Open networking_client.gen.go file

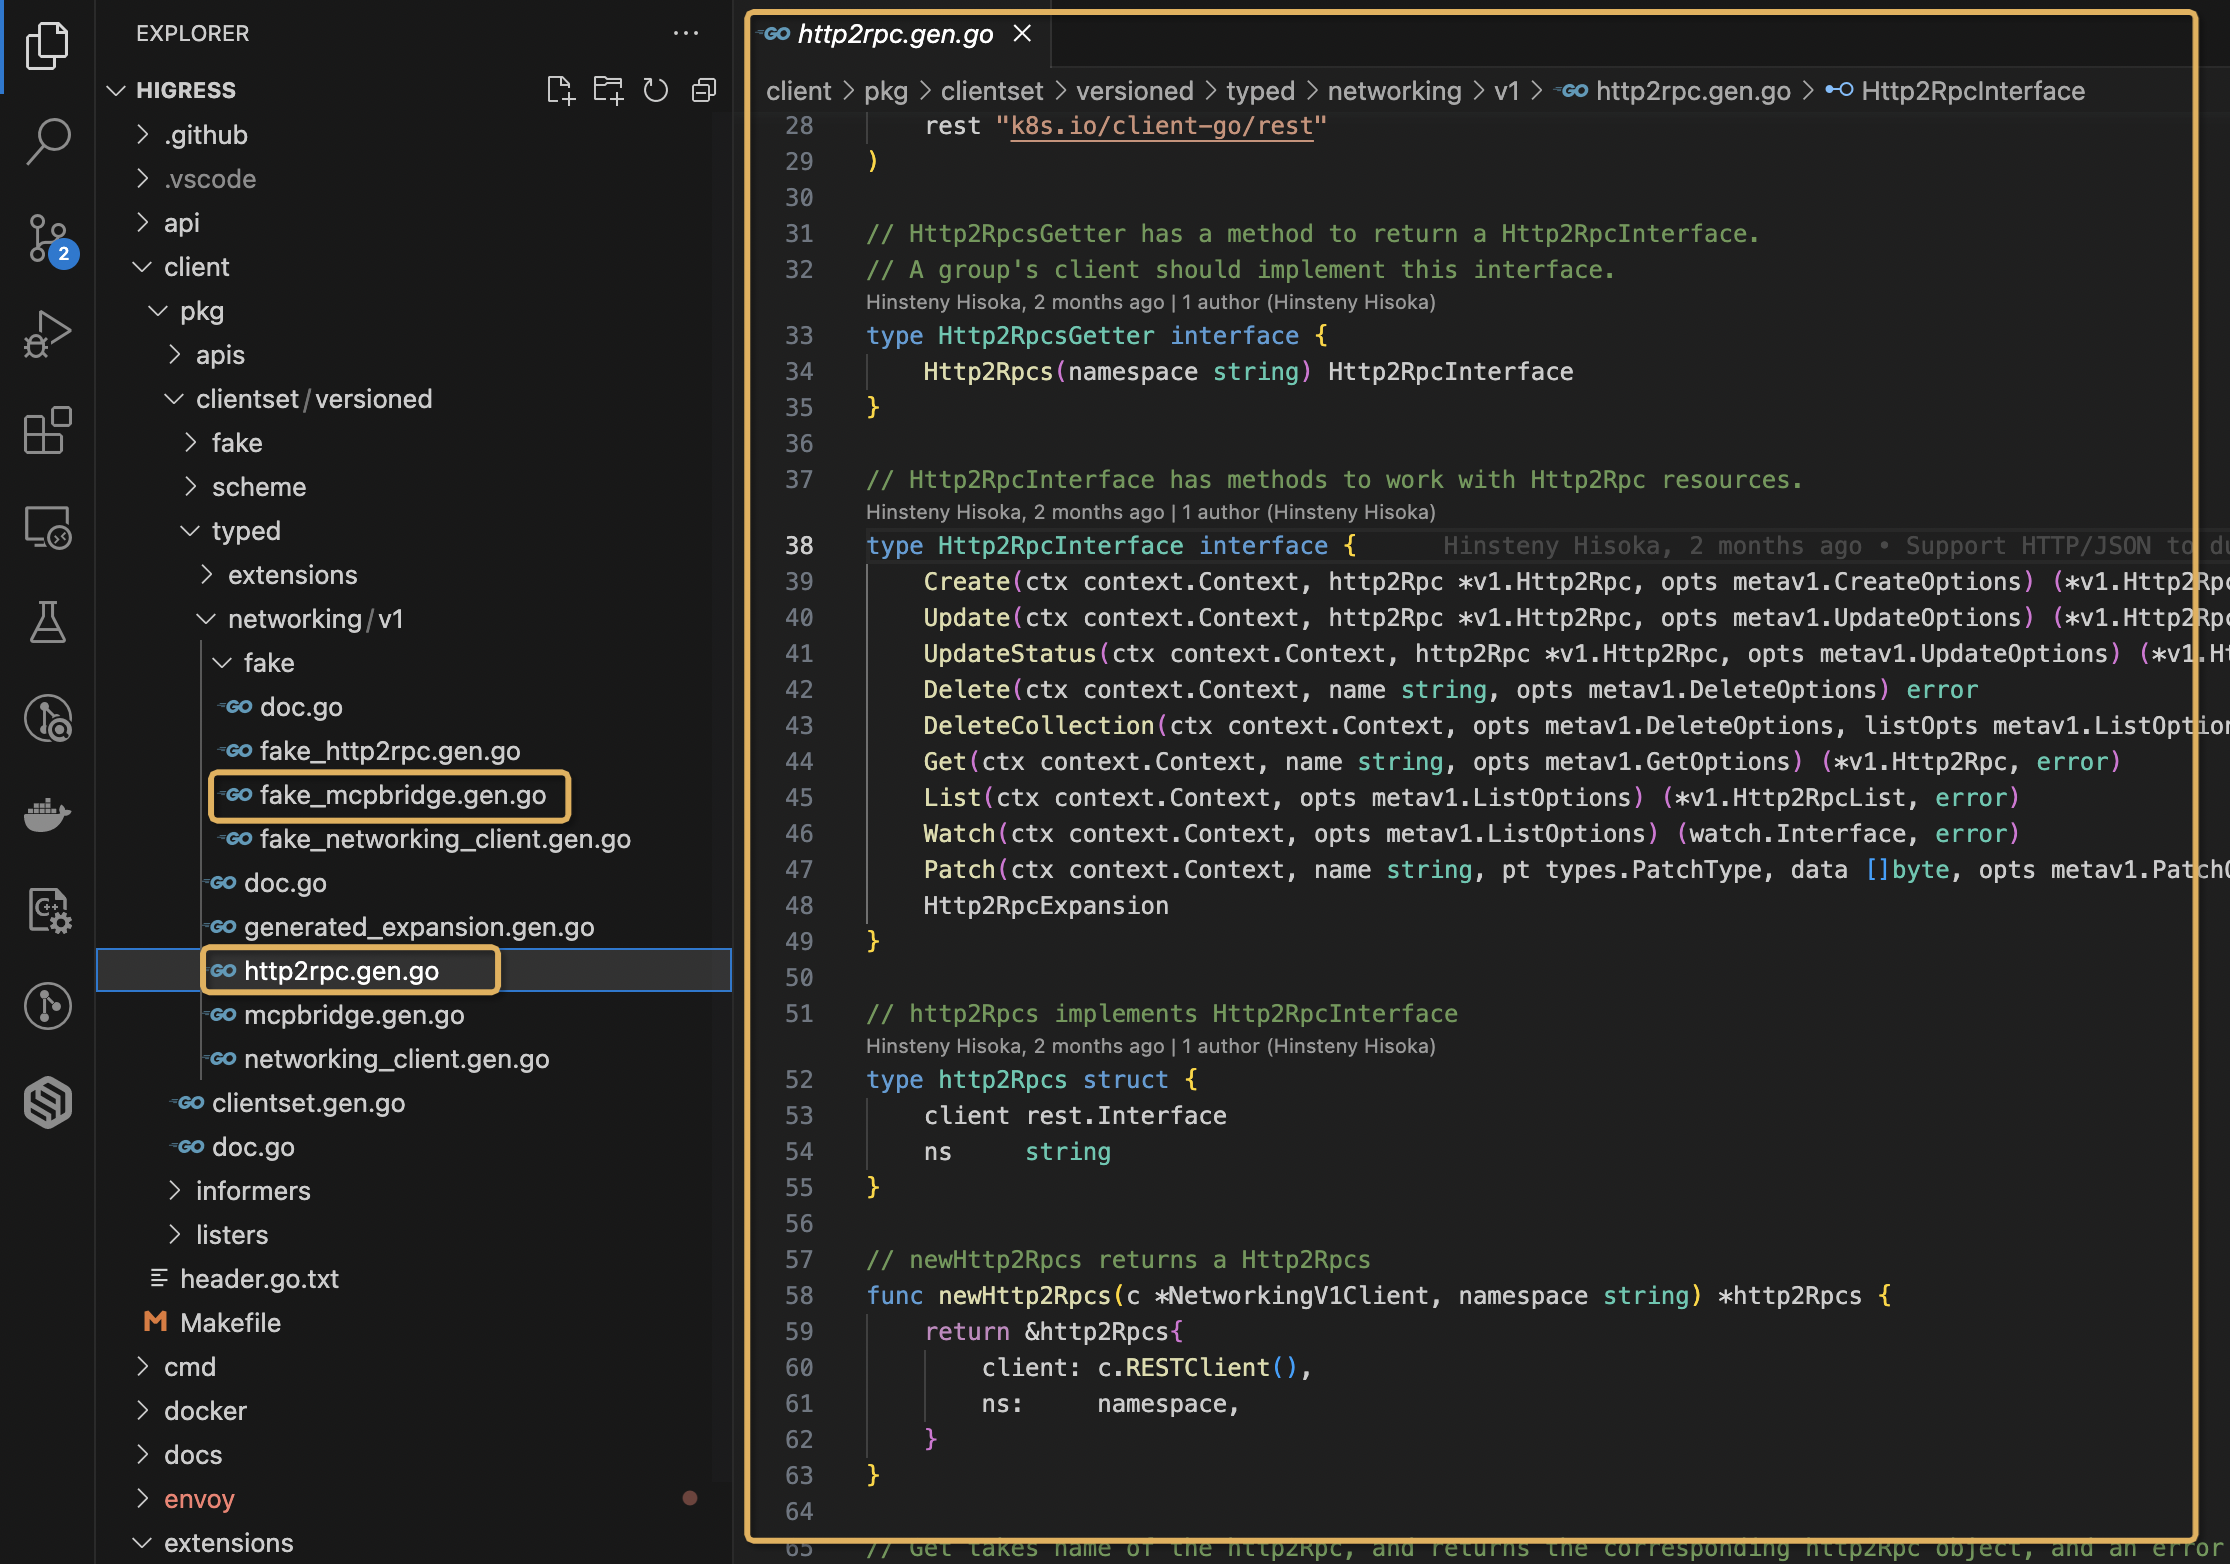397,1057
